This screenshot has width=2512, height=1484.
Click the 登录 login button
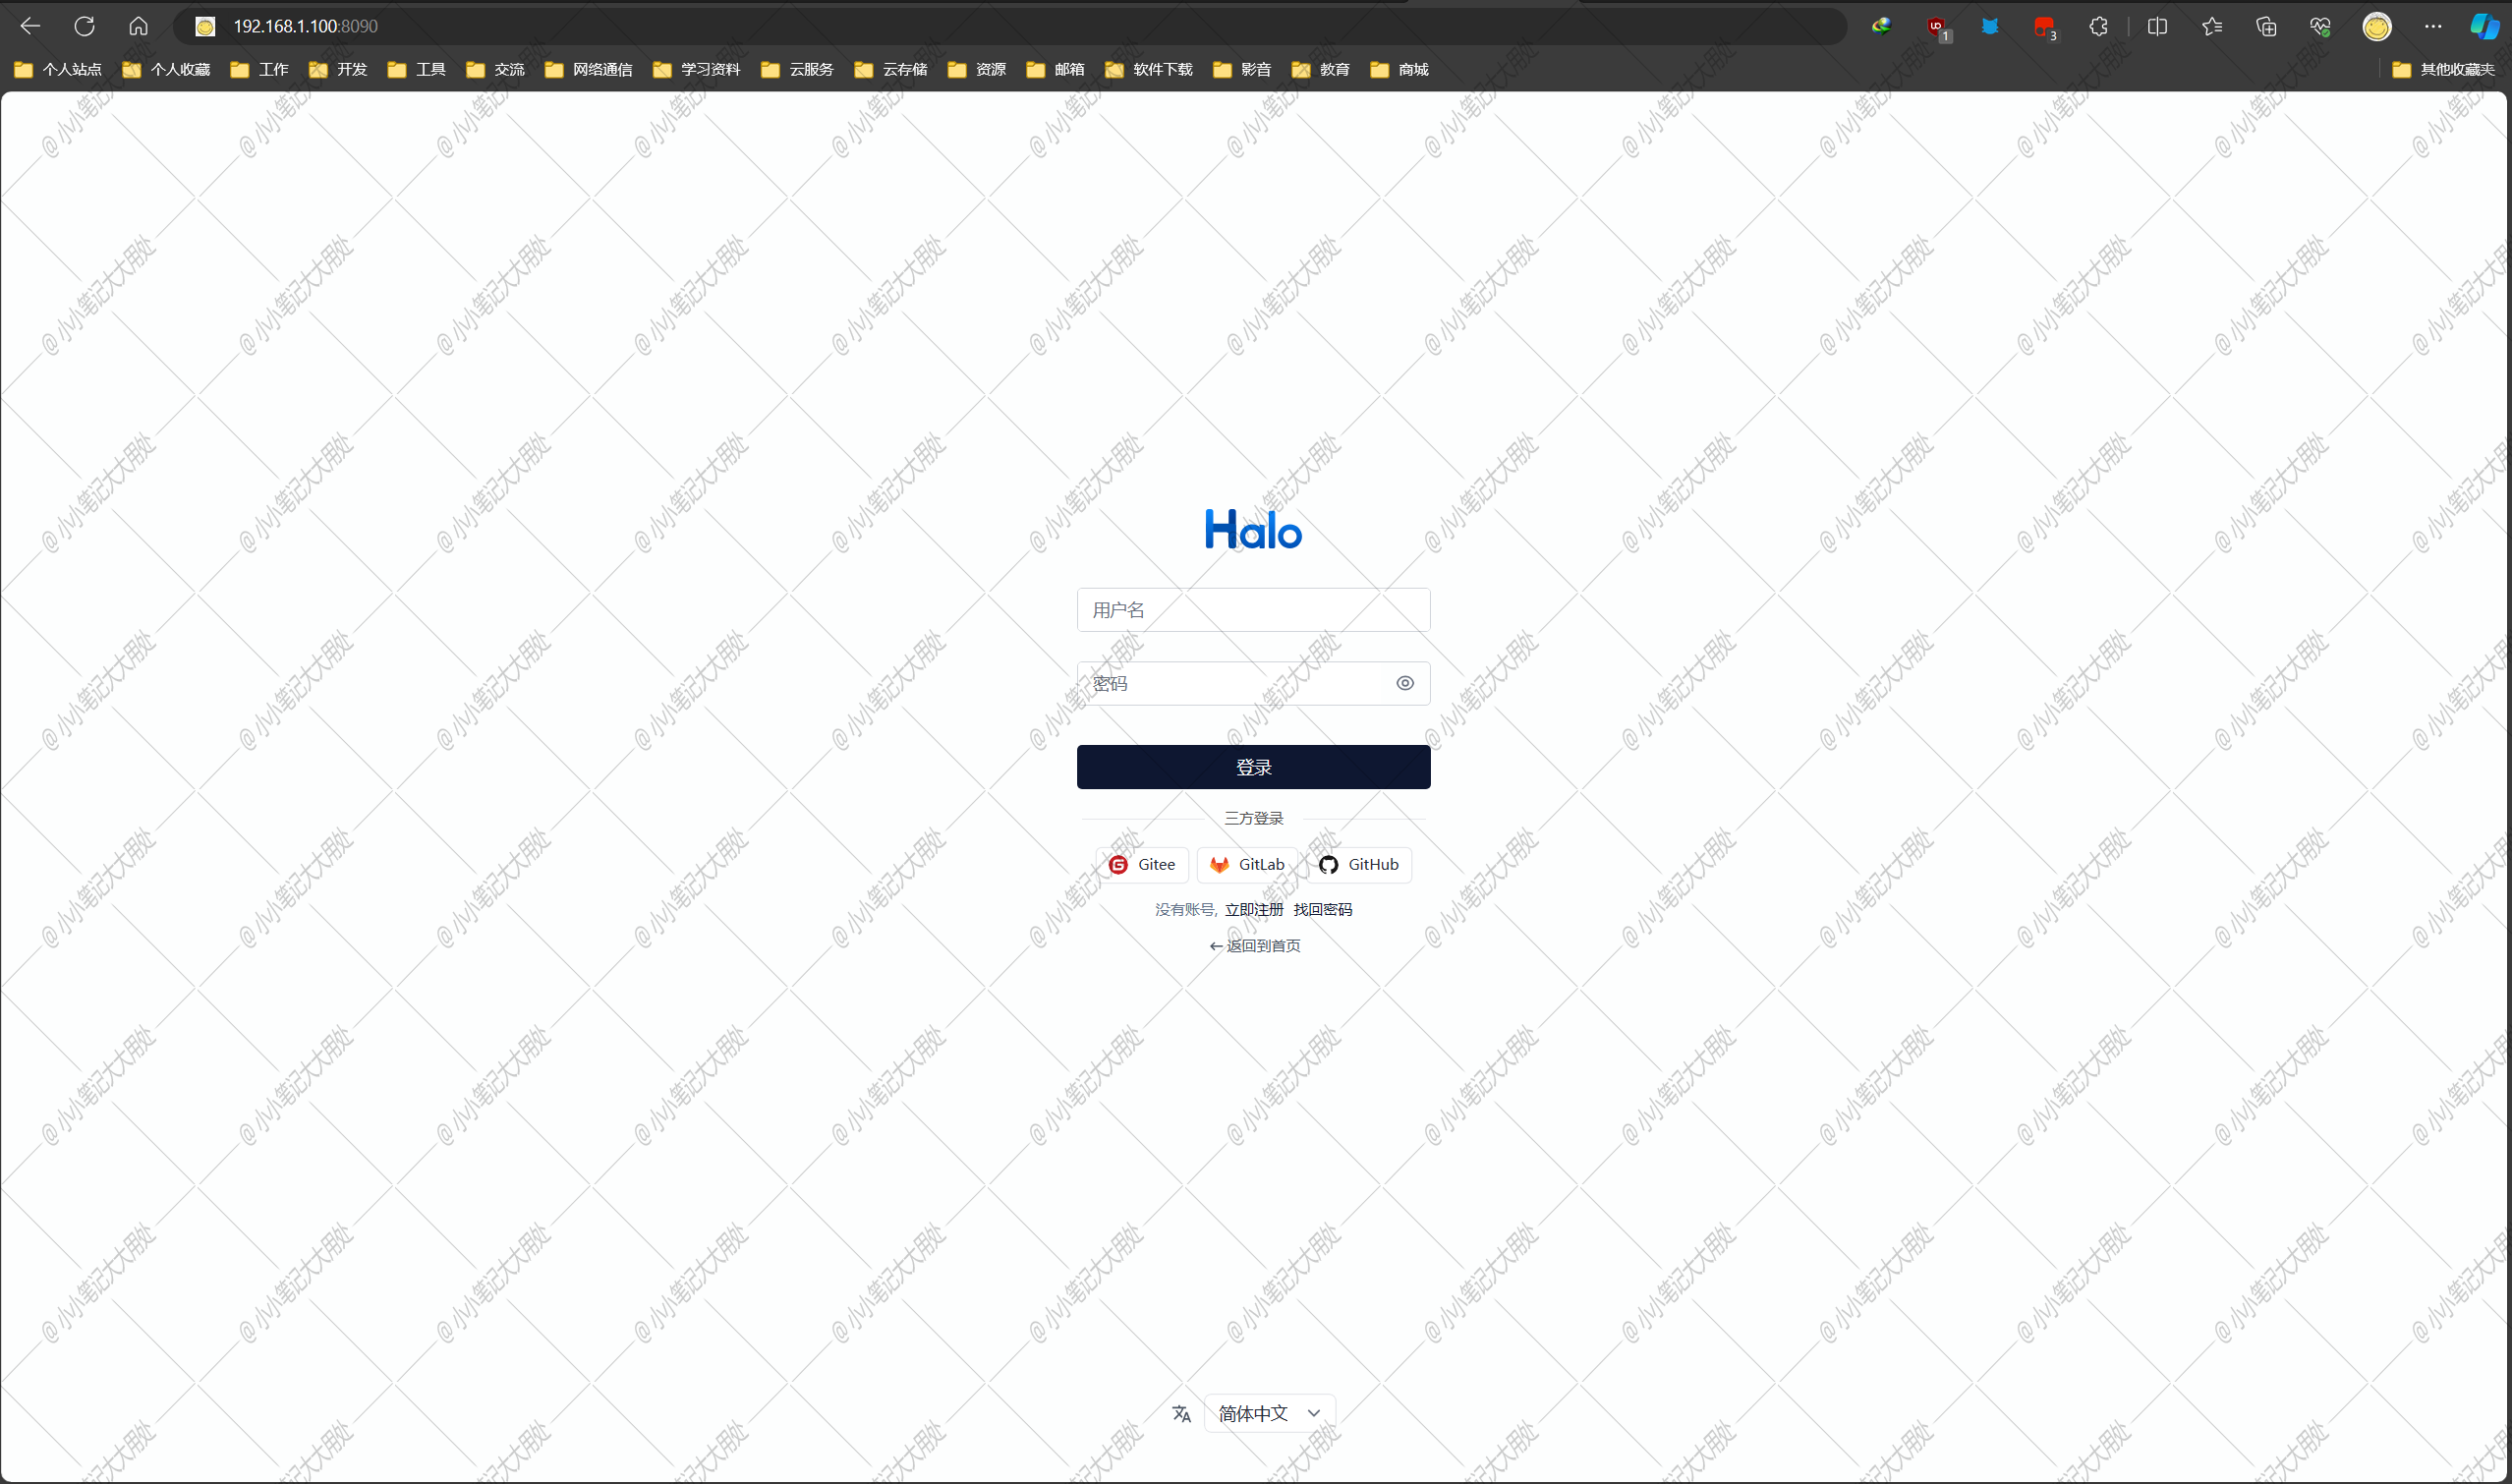pyautogui.click(x=1254, y=767)
